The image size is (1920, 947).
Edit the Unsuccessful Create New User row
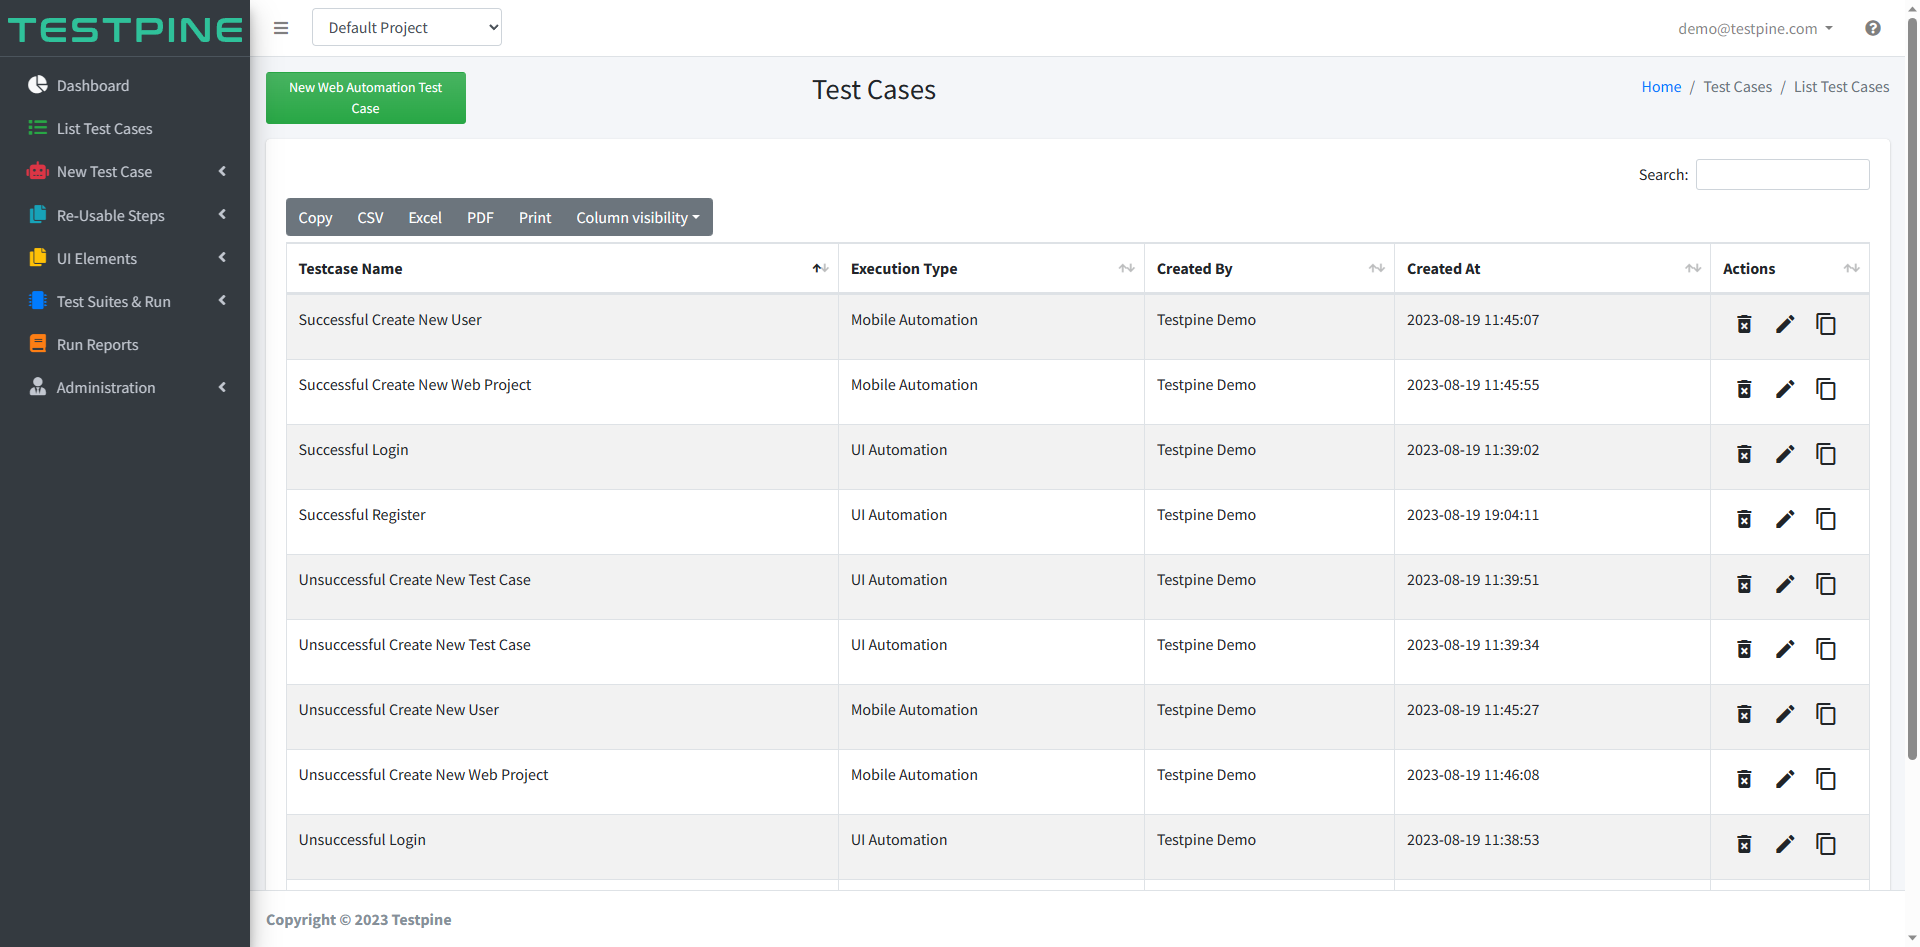[1785, 714]
